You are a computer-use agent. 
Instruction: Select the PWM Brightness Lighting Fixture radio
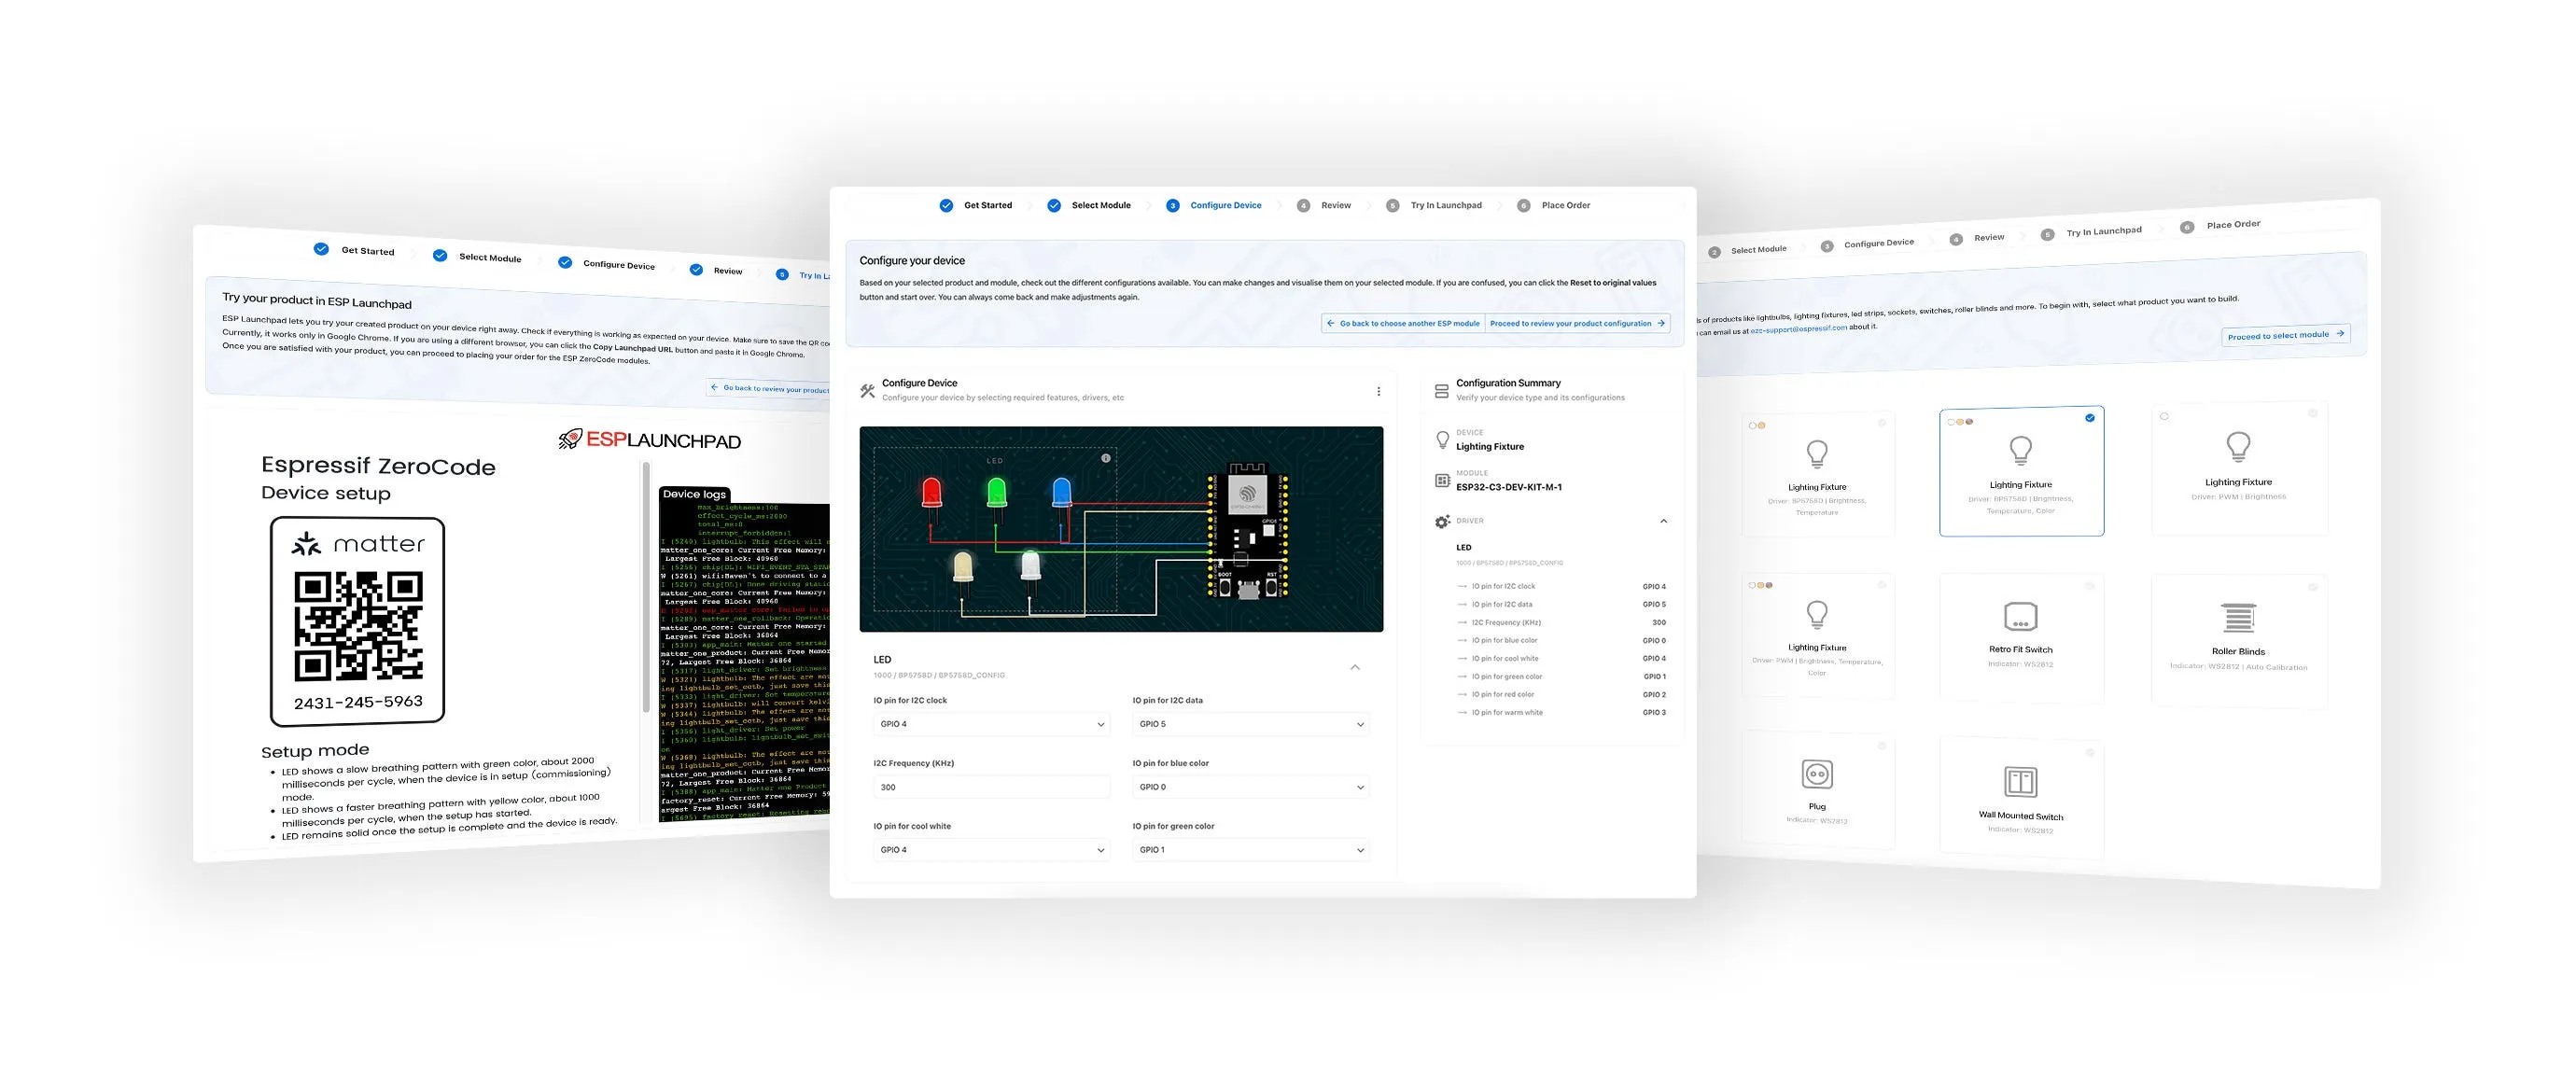pyautogui.click(x=2312, y=413)
